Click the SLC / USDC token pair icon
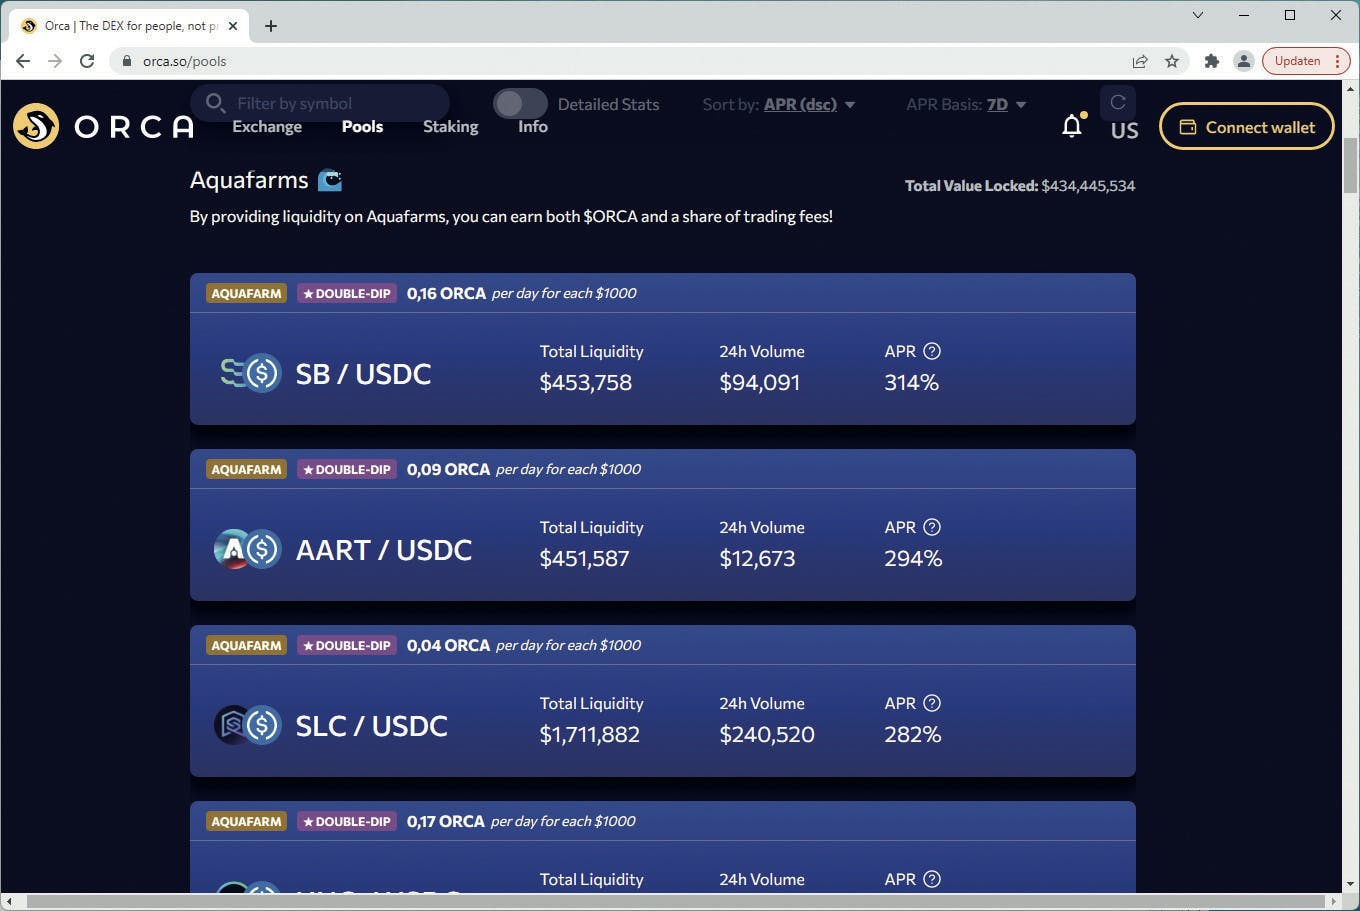Screen dimensions: 1360x911 [x=248, y=725]
